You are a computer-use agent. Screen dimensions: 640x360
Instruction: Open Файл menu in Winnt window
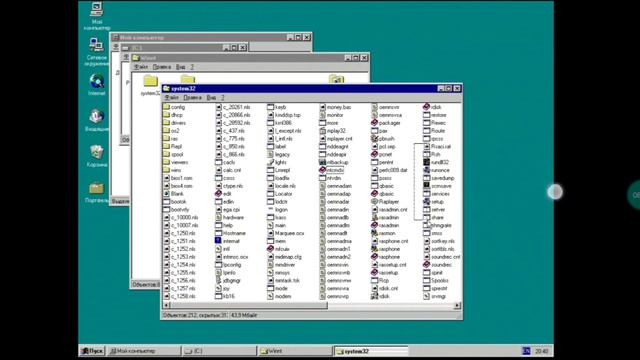[x=141, y=67]
